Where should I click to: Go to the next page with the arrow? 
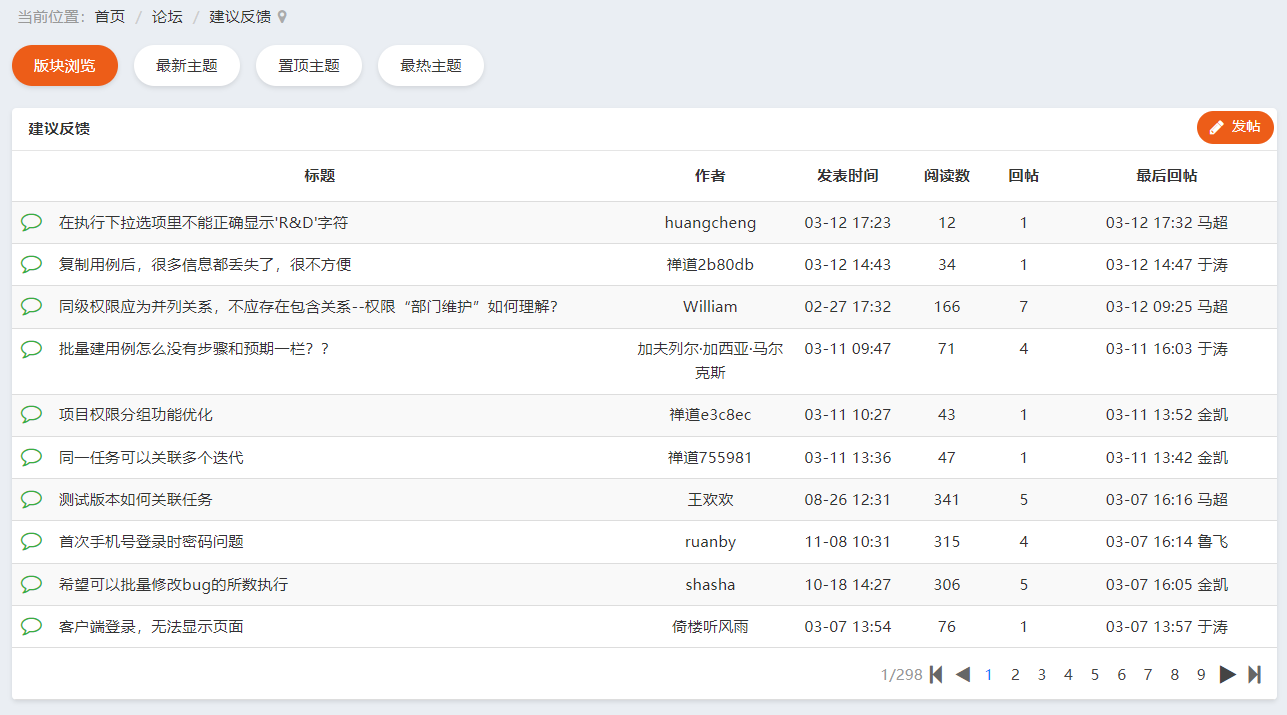[x=1228, y=674]
